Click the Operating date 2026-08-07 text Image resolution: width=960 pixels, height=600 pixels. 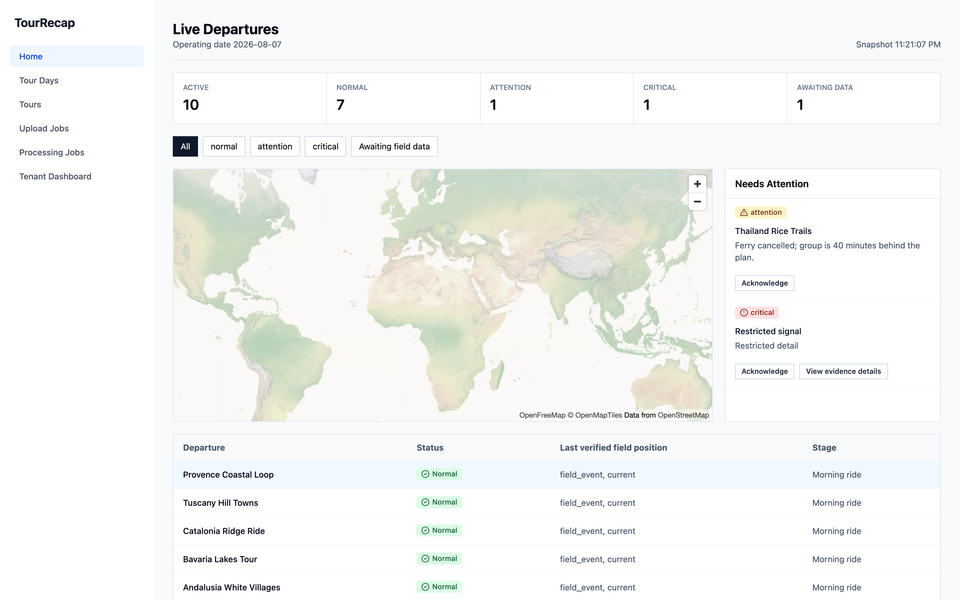click(227, 45)
